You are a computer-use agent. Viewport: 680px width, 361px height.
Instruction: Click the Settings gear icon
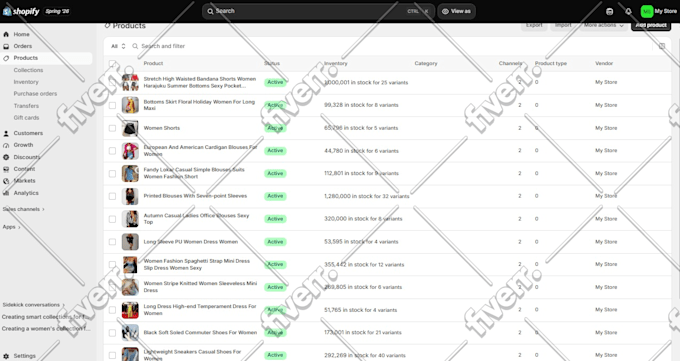pyautogui.click(x=6, y=356)
